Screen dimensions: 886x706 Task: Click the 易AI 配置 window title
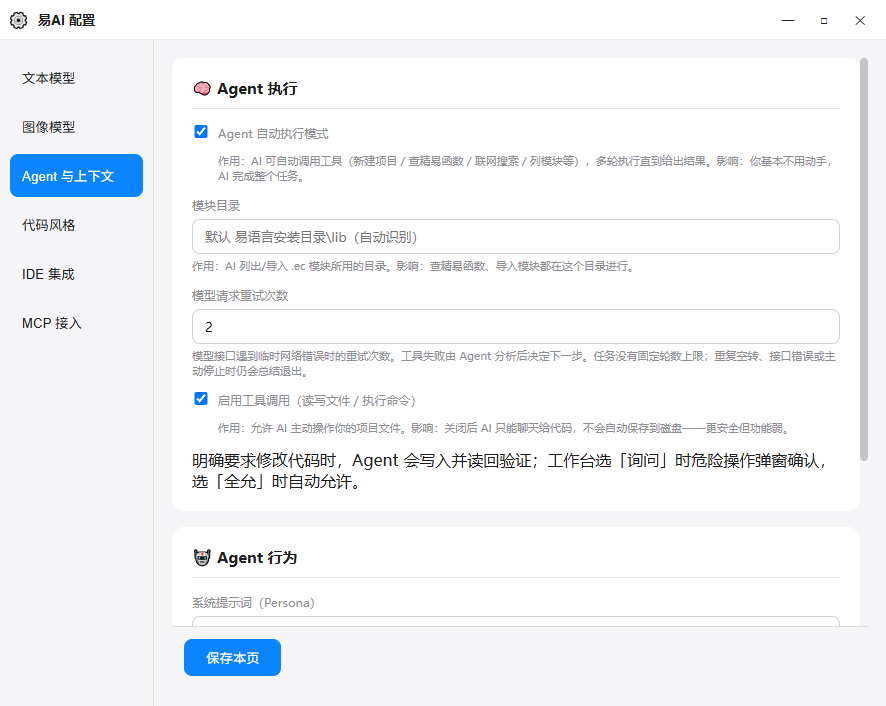pos(66,20)
